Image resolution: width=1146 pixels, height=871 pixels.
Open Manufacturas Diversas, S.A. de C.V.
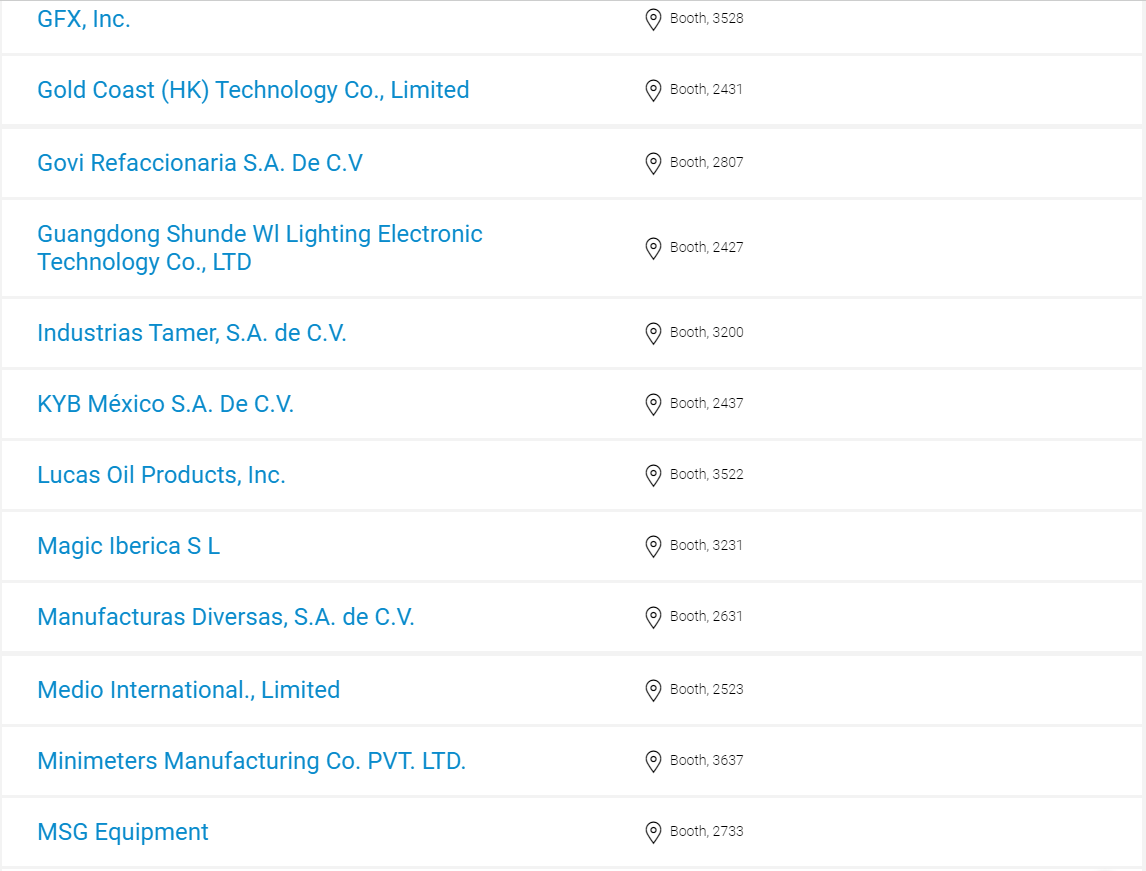coord(227,617)
